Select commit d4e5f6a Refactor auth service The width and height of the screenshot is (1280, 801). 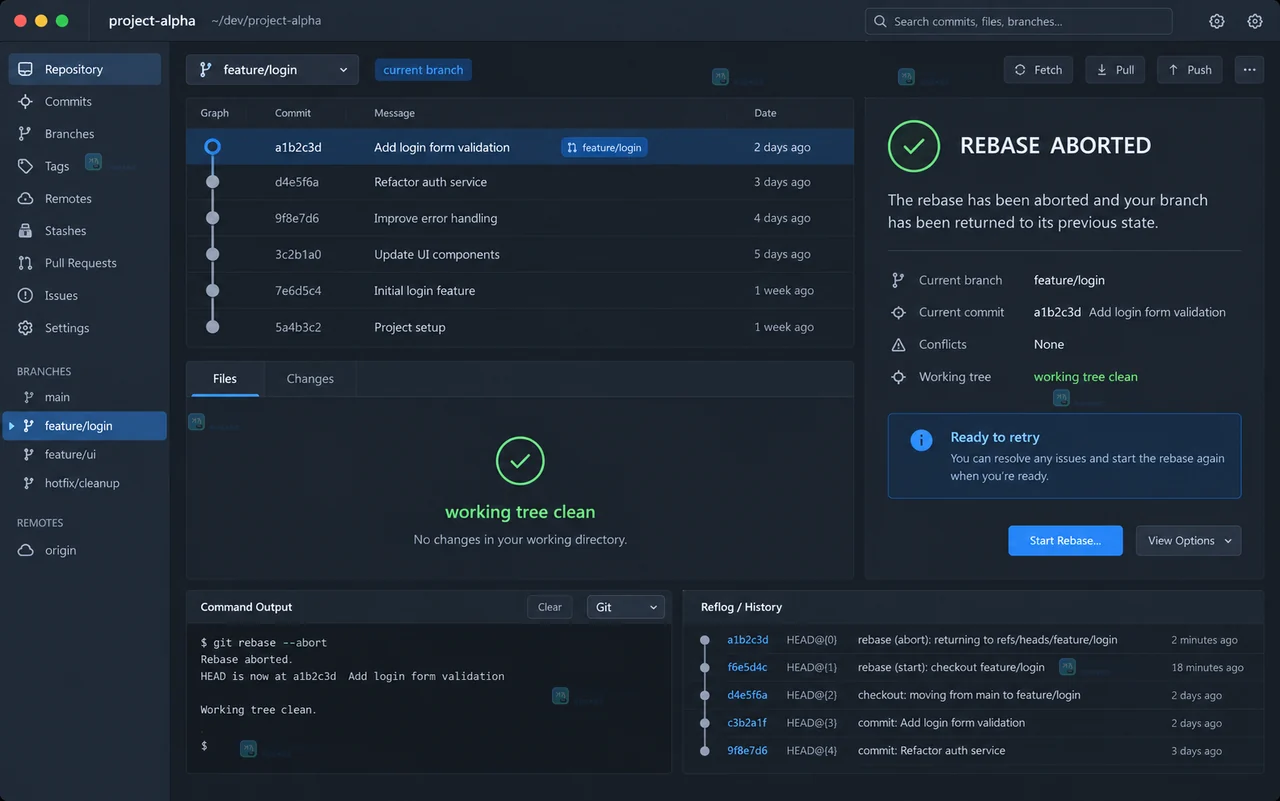[520, 182]
